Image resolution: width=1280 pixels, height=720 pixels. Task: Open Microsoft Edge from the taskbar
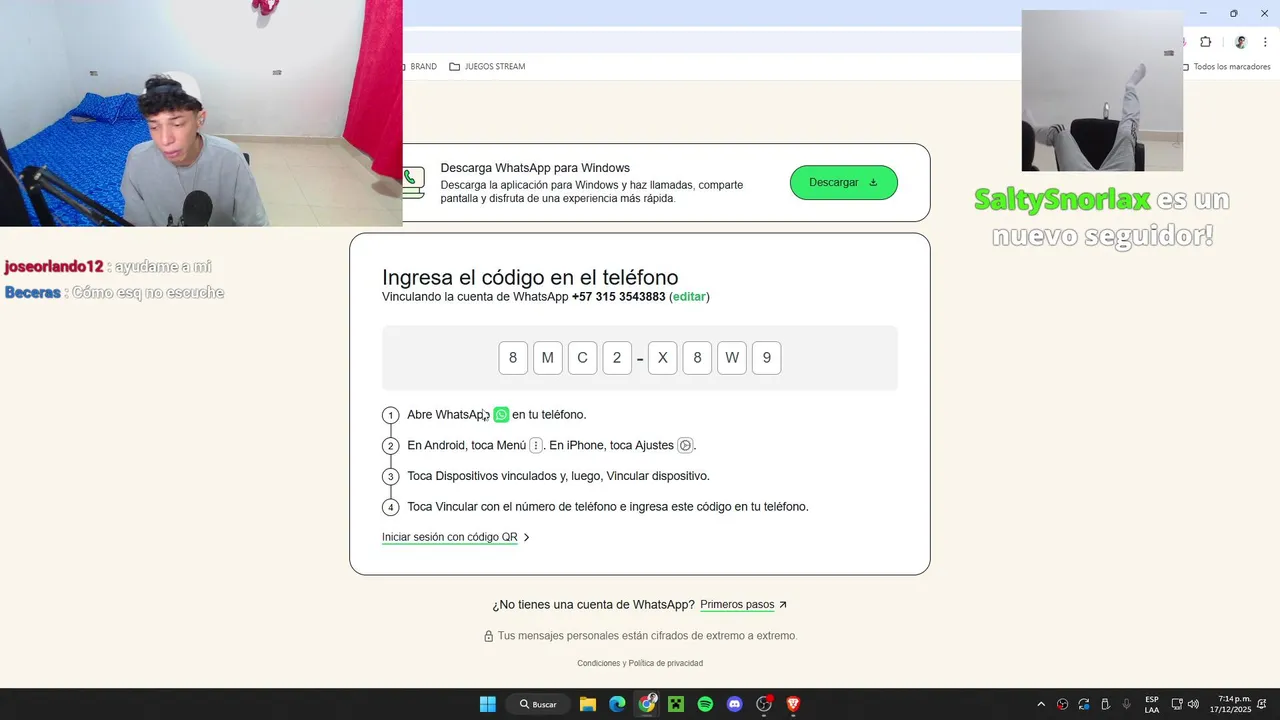point(617,704)
